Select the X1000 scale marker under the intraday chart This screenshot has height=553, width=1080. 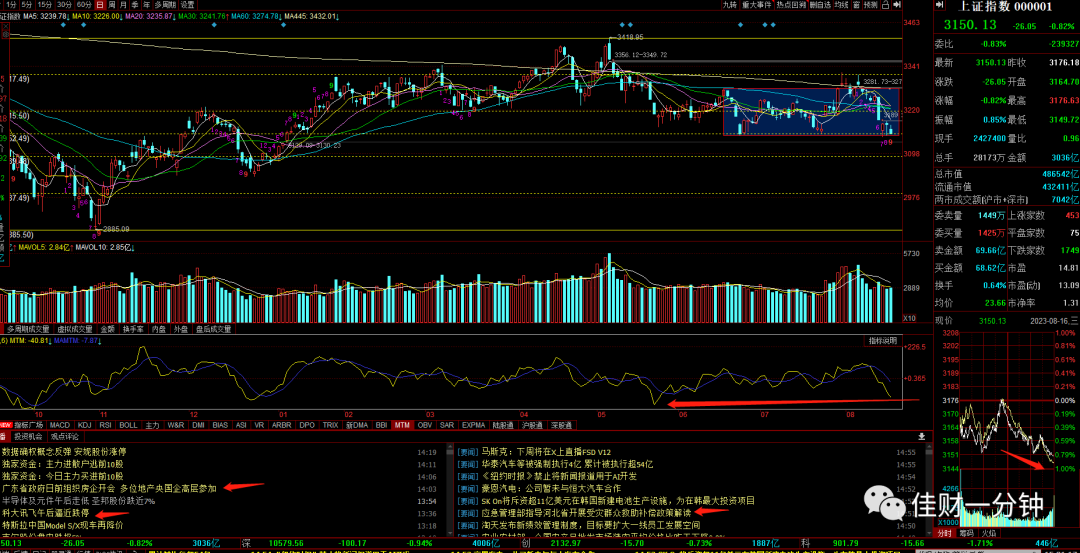pos(946,522)
